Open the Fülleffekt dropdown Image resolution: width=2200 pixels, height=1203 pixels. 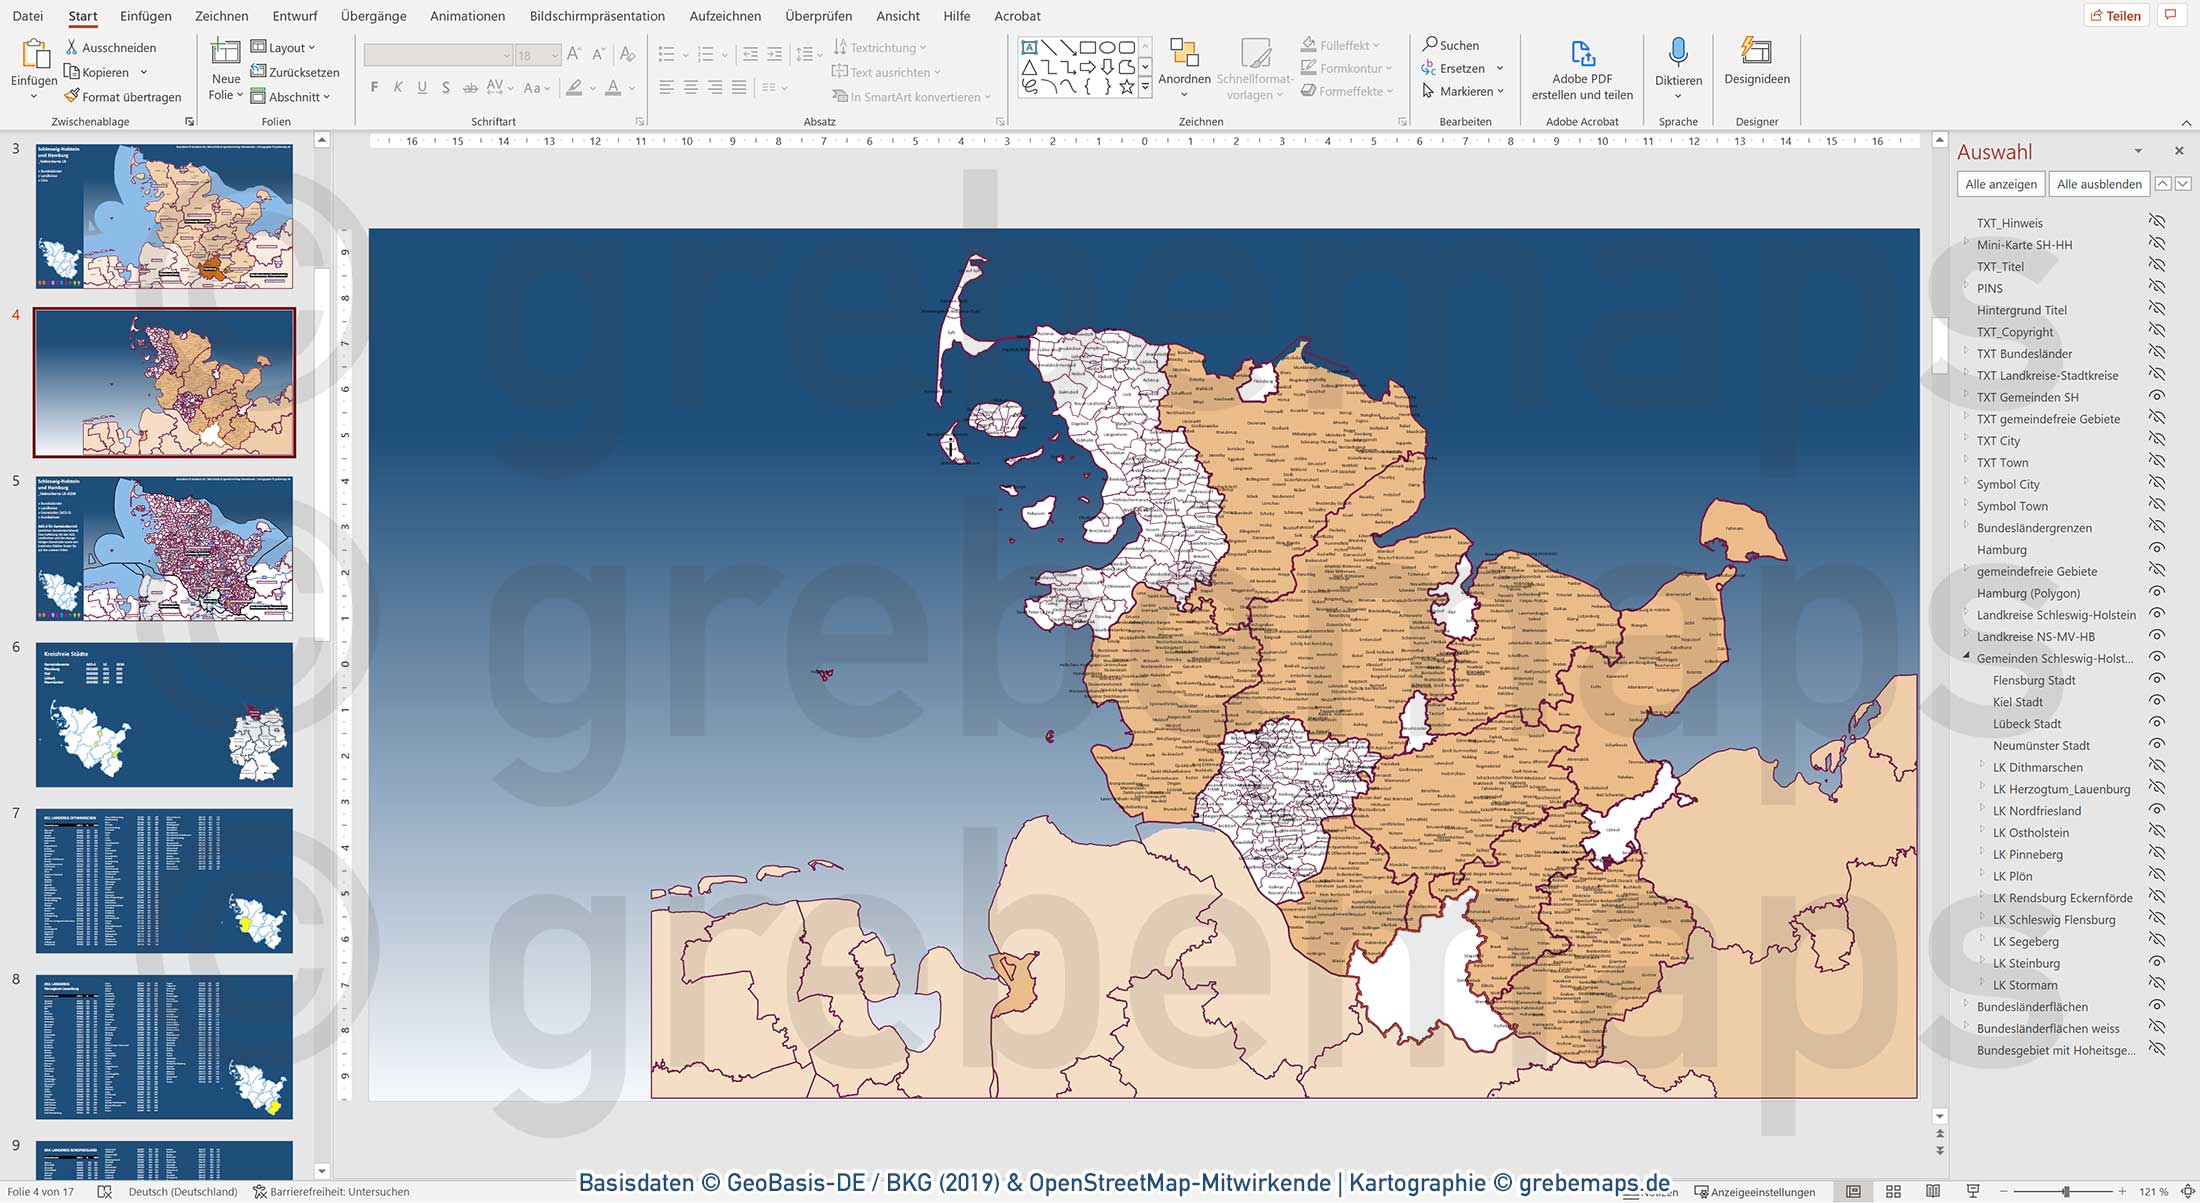[x=1345, y=44]
